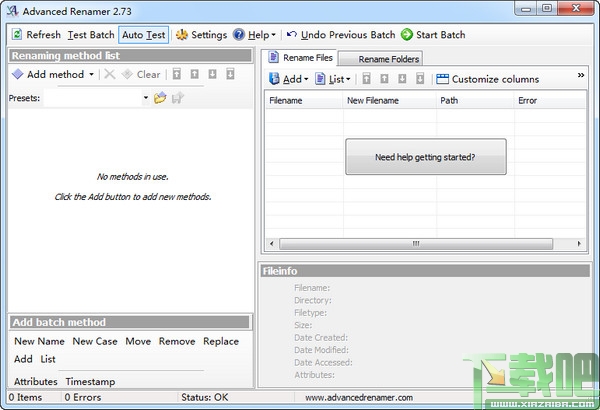Move file to bottom in file list

pyautogui.click(x=420, y=78)
